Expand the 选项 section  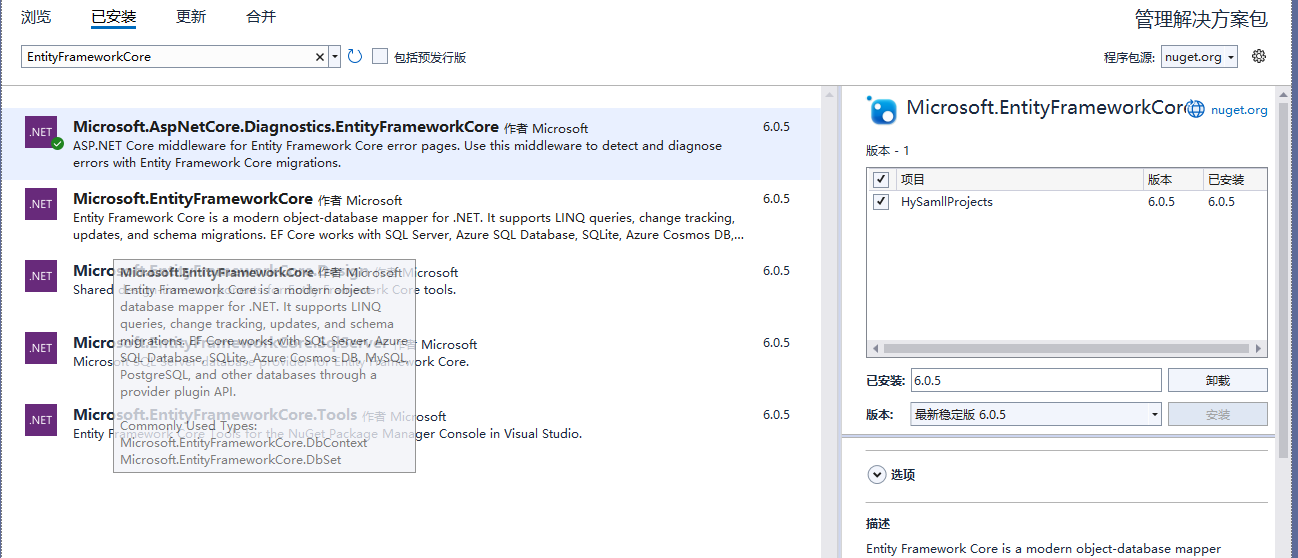pos(877,475)
